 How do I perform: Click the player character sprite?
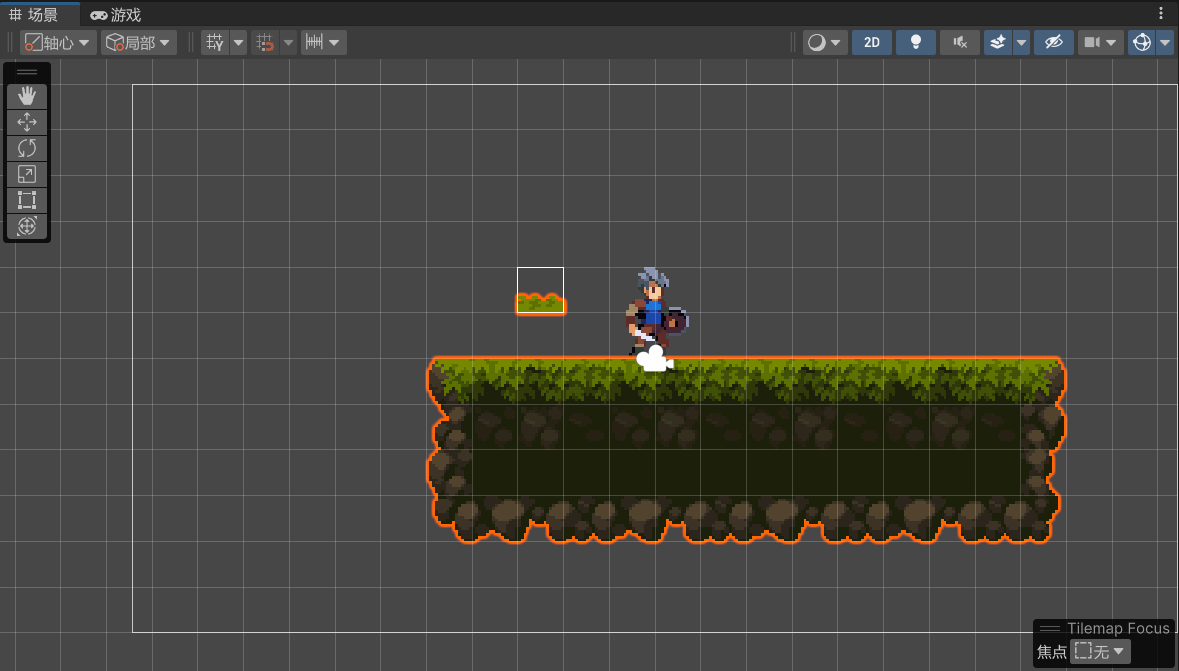[653, 310]
